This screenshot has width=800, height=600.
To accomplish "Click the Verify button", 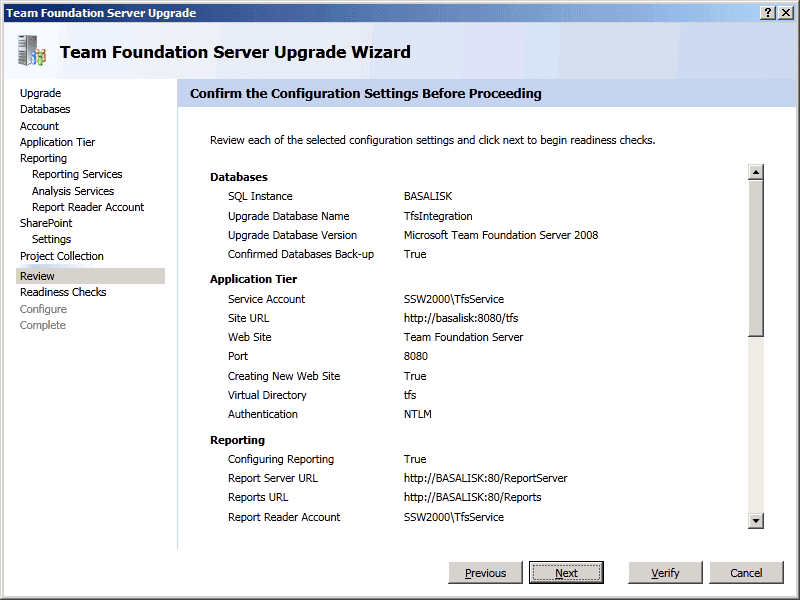I will [x=665, y=573].
